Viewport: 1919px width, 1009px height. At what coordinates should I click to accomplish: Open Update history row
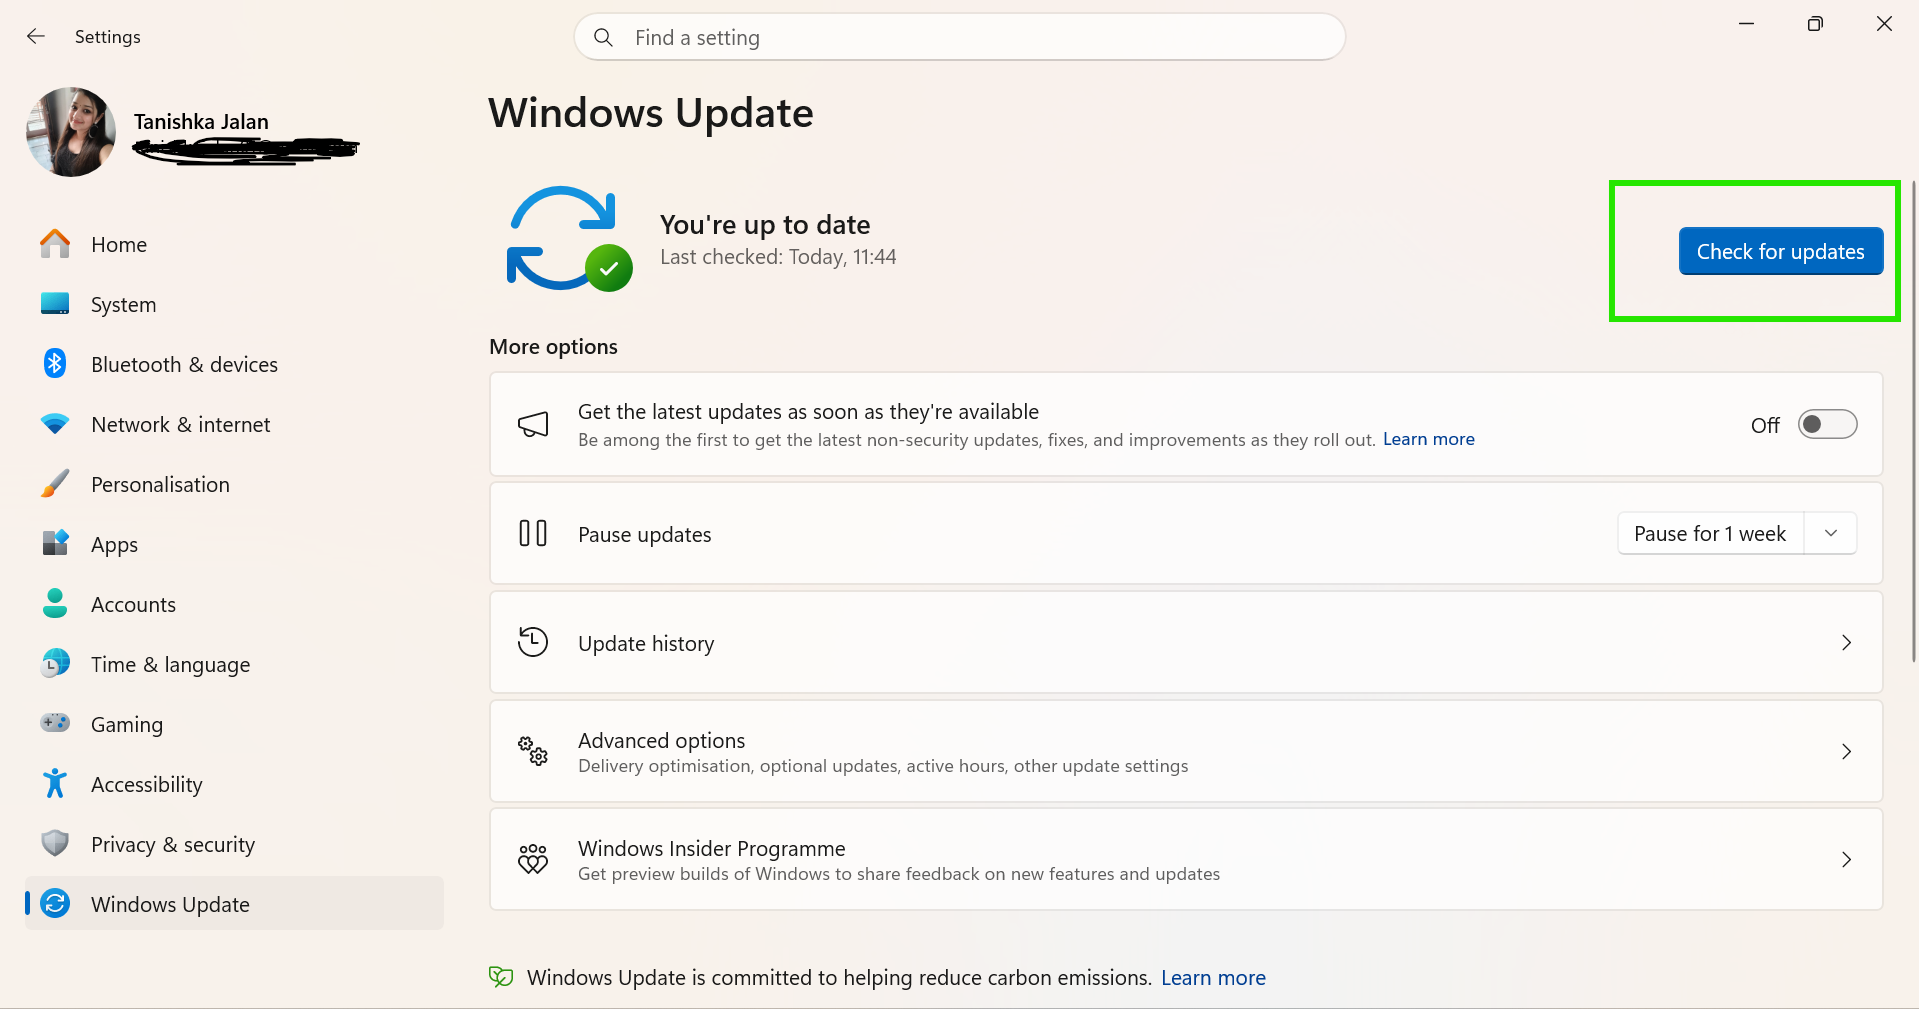(1186, 642)
